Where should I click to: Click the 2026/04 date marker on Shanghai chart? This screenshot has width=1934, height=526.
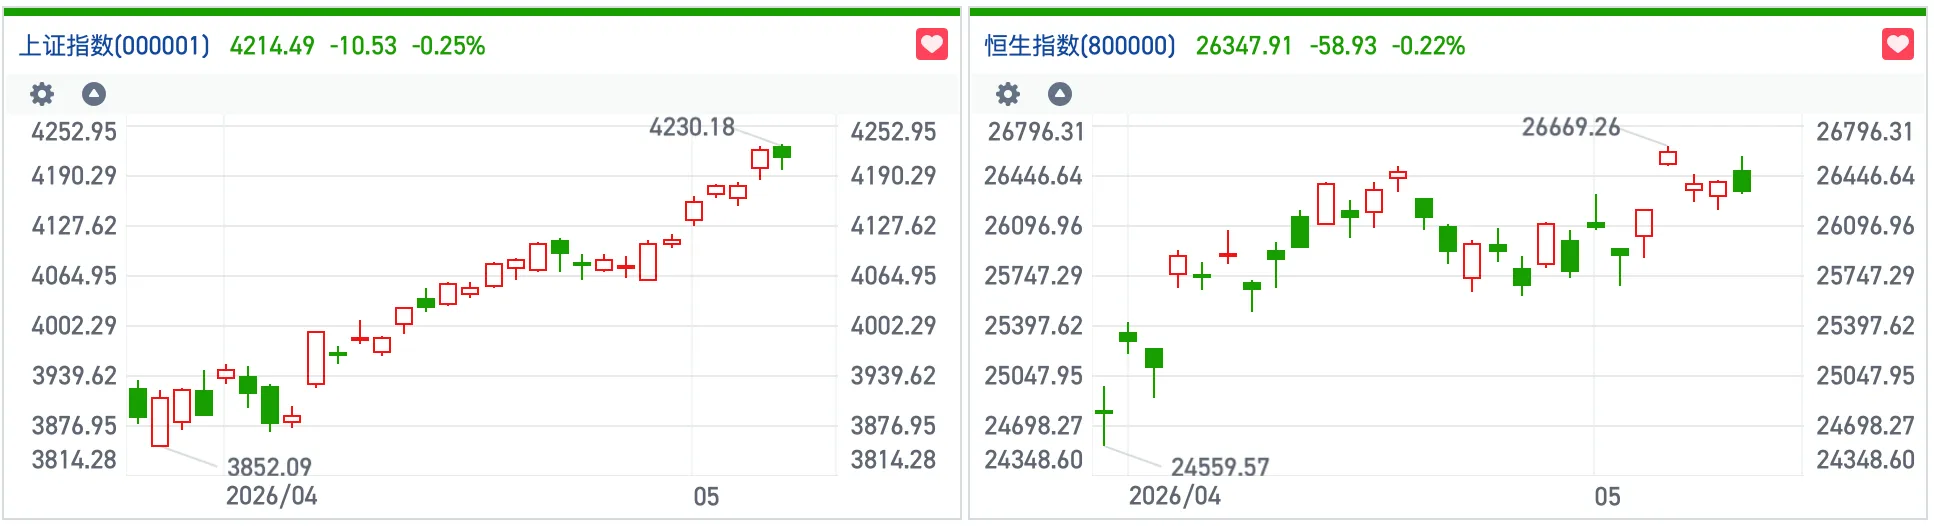tap(271, 496)
